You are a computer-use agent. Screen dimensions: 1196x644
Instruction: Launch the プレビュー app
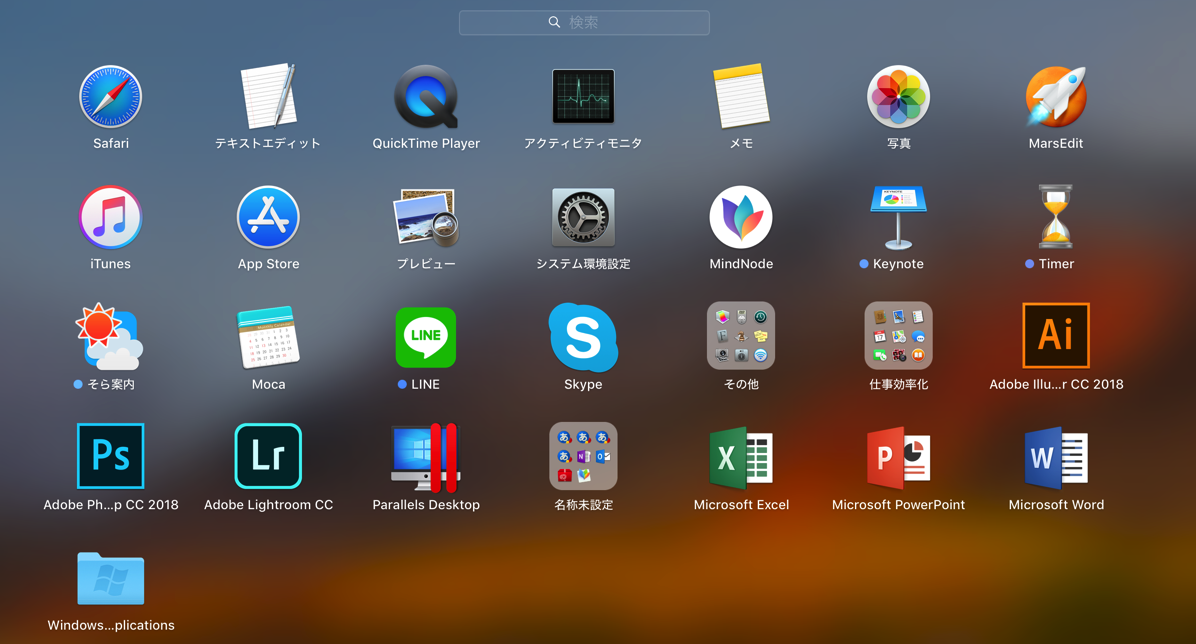pyautogui.click(x=426, y=217)
